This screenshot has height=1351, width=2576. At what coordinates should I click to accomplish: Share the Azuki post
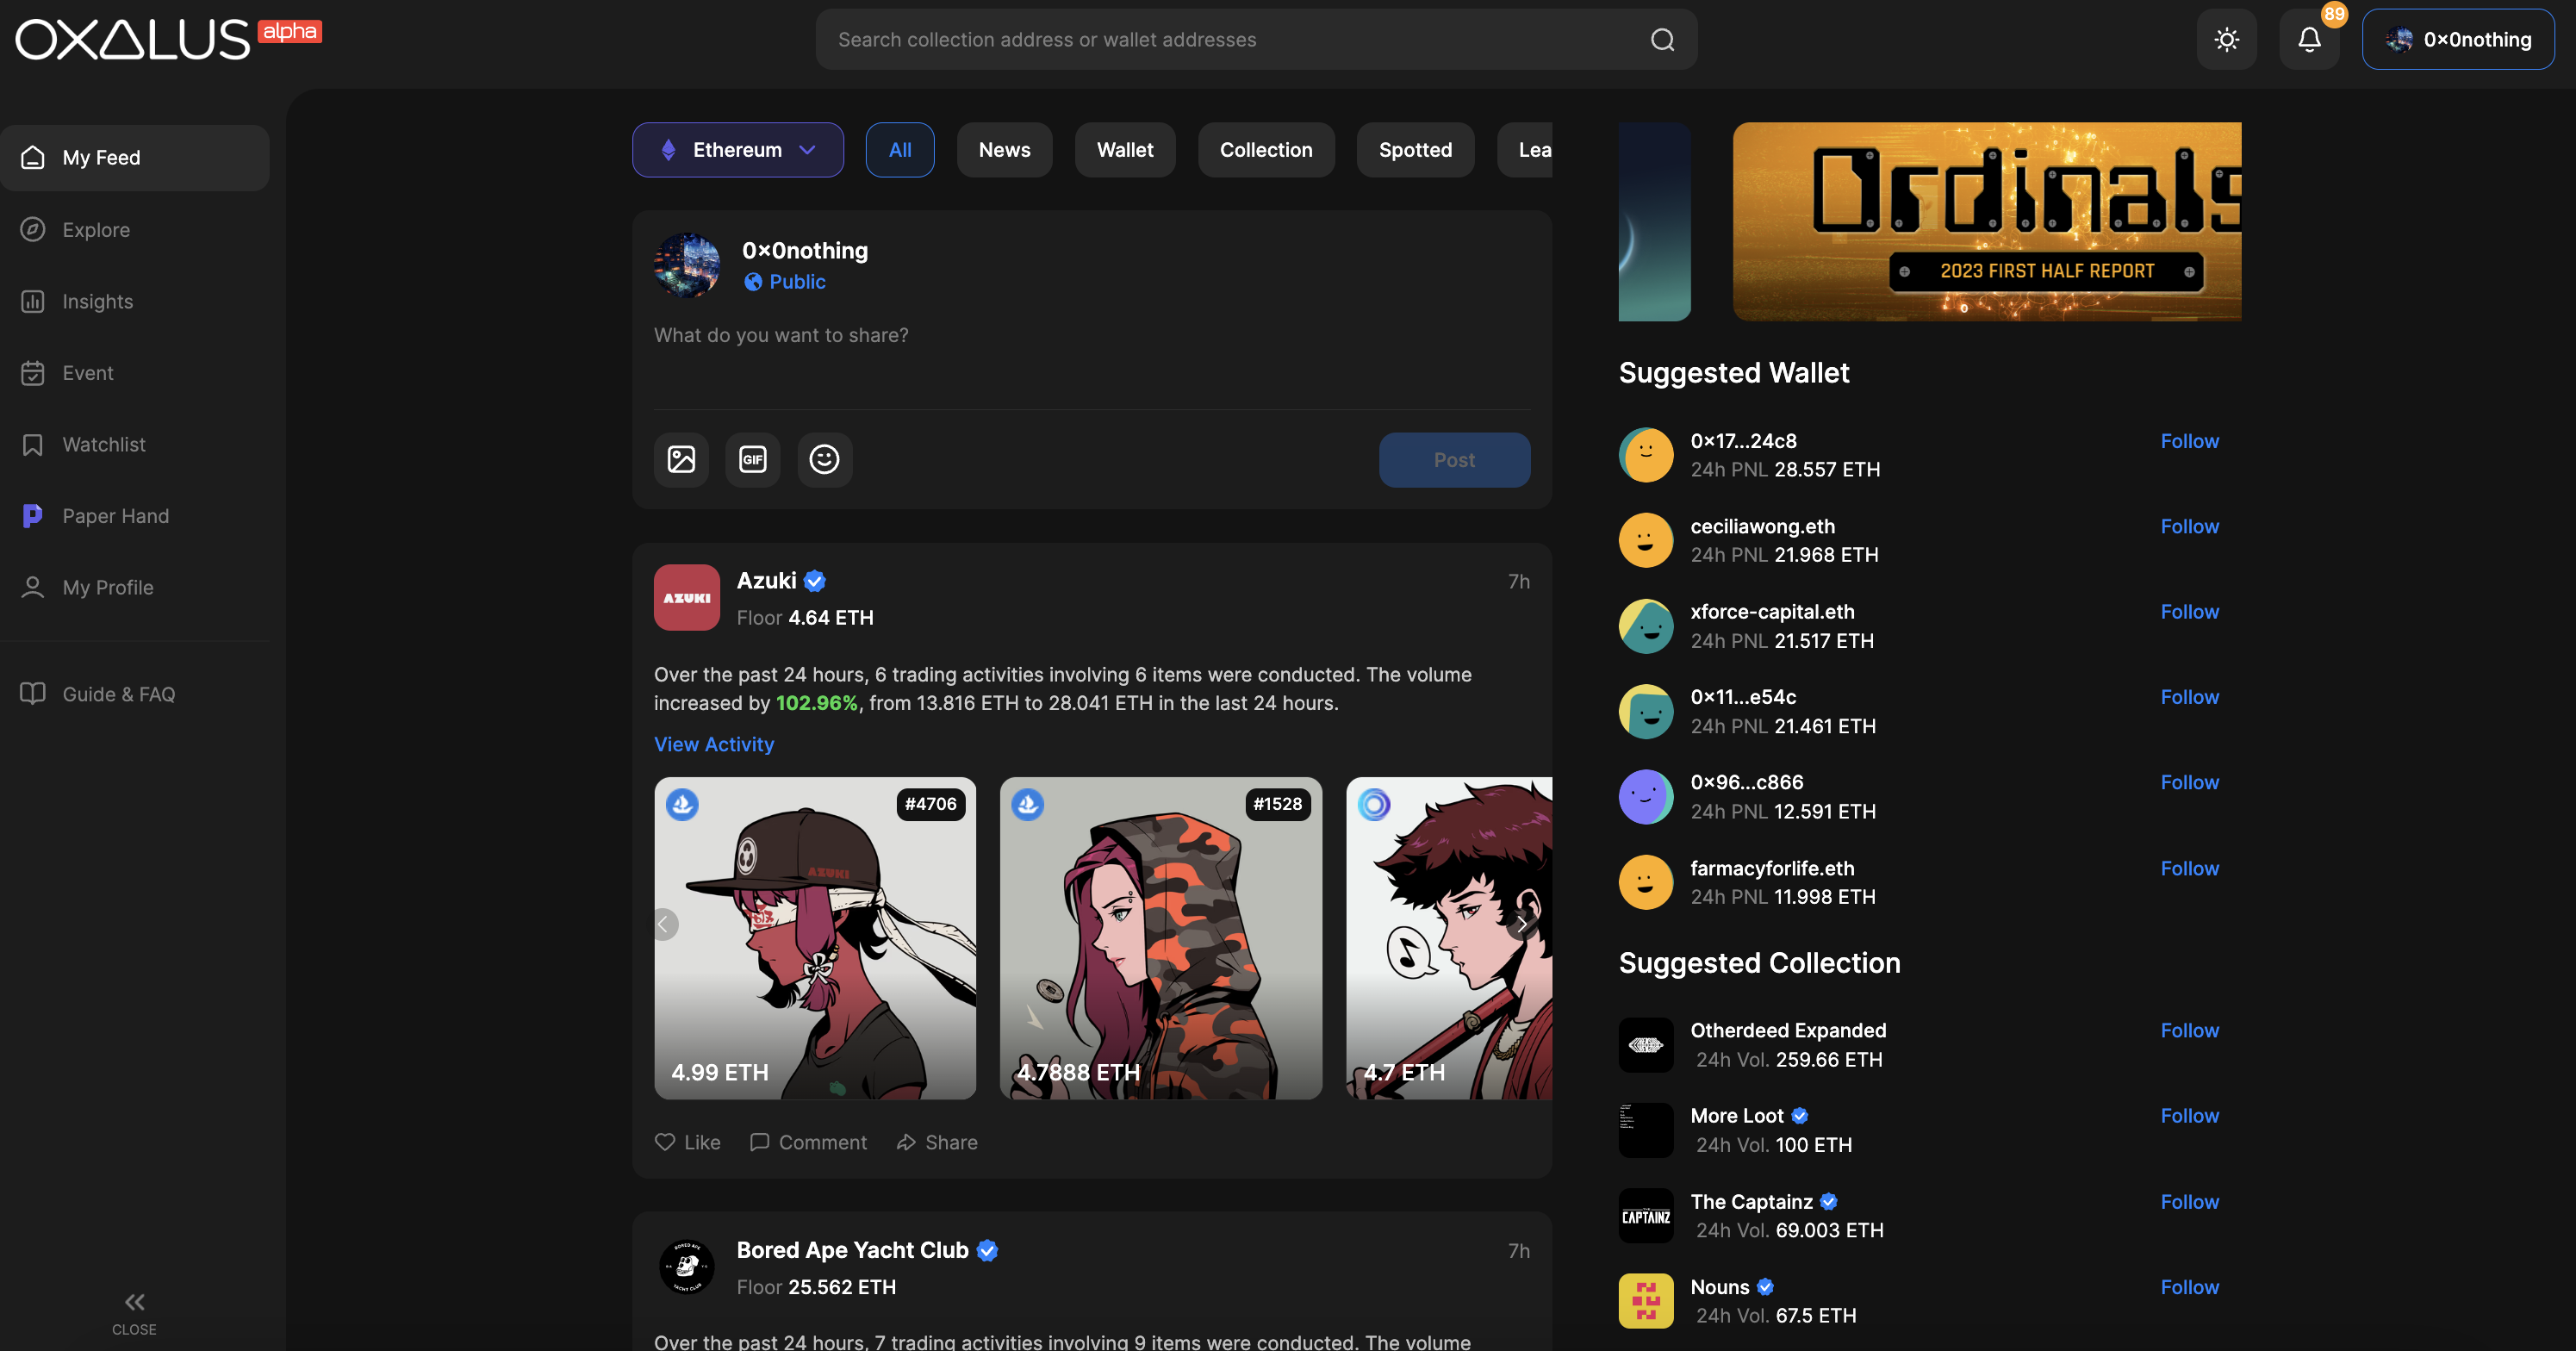click(937, 1143)
